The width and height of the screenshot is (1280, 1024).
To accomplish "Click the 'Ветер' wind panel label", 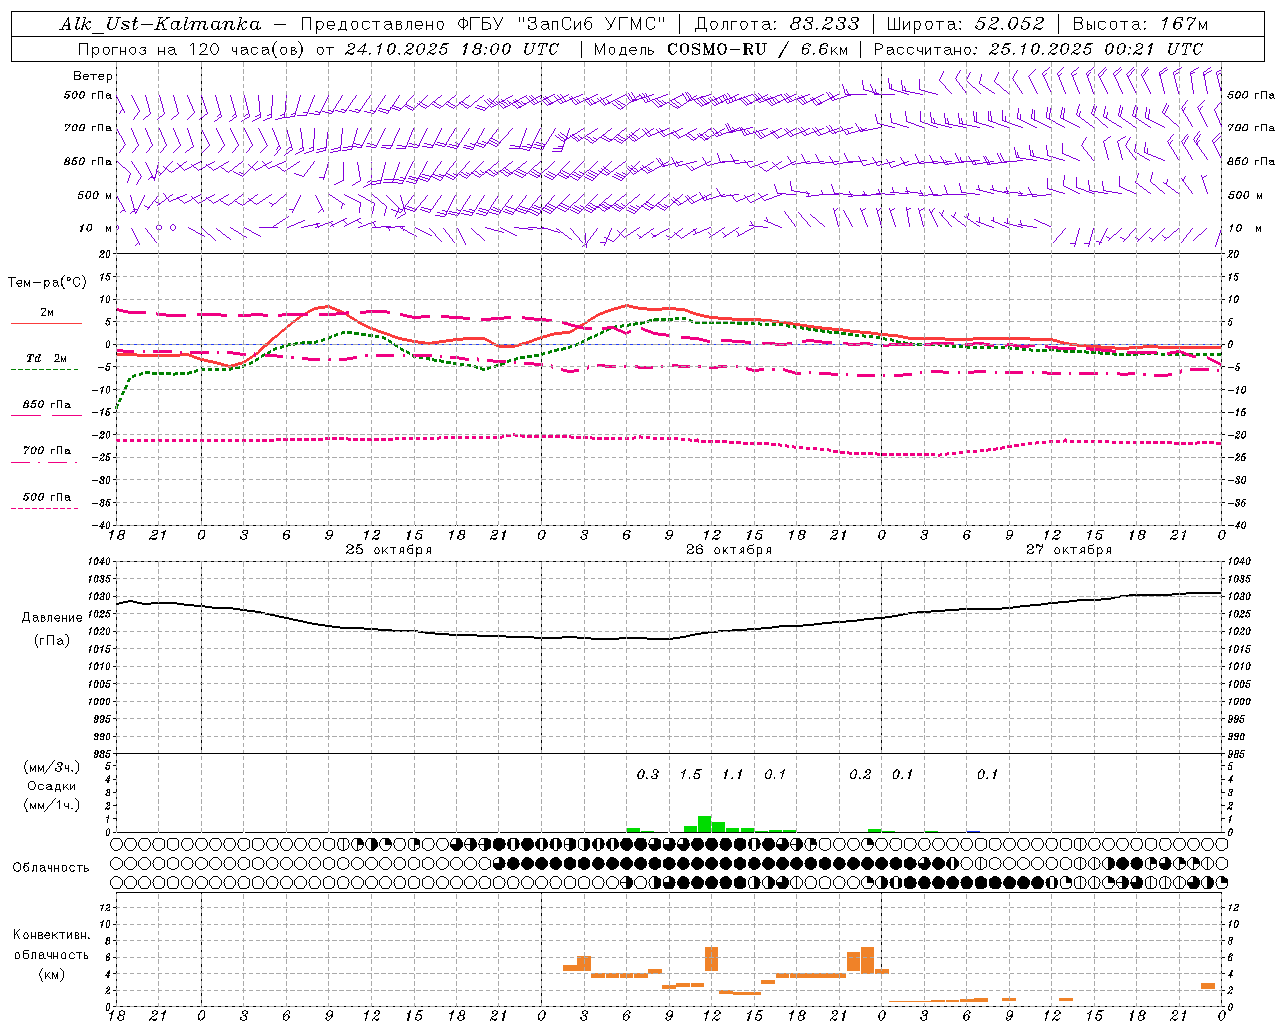I will click(x=93, y=76).
